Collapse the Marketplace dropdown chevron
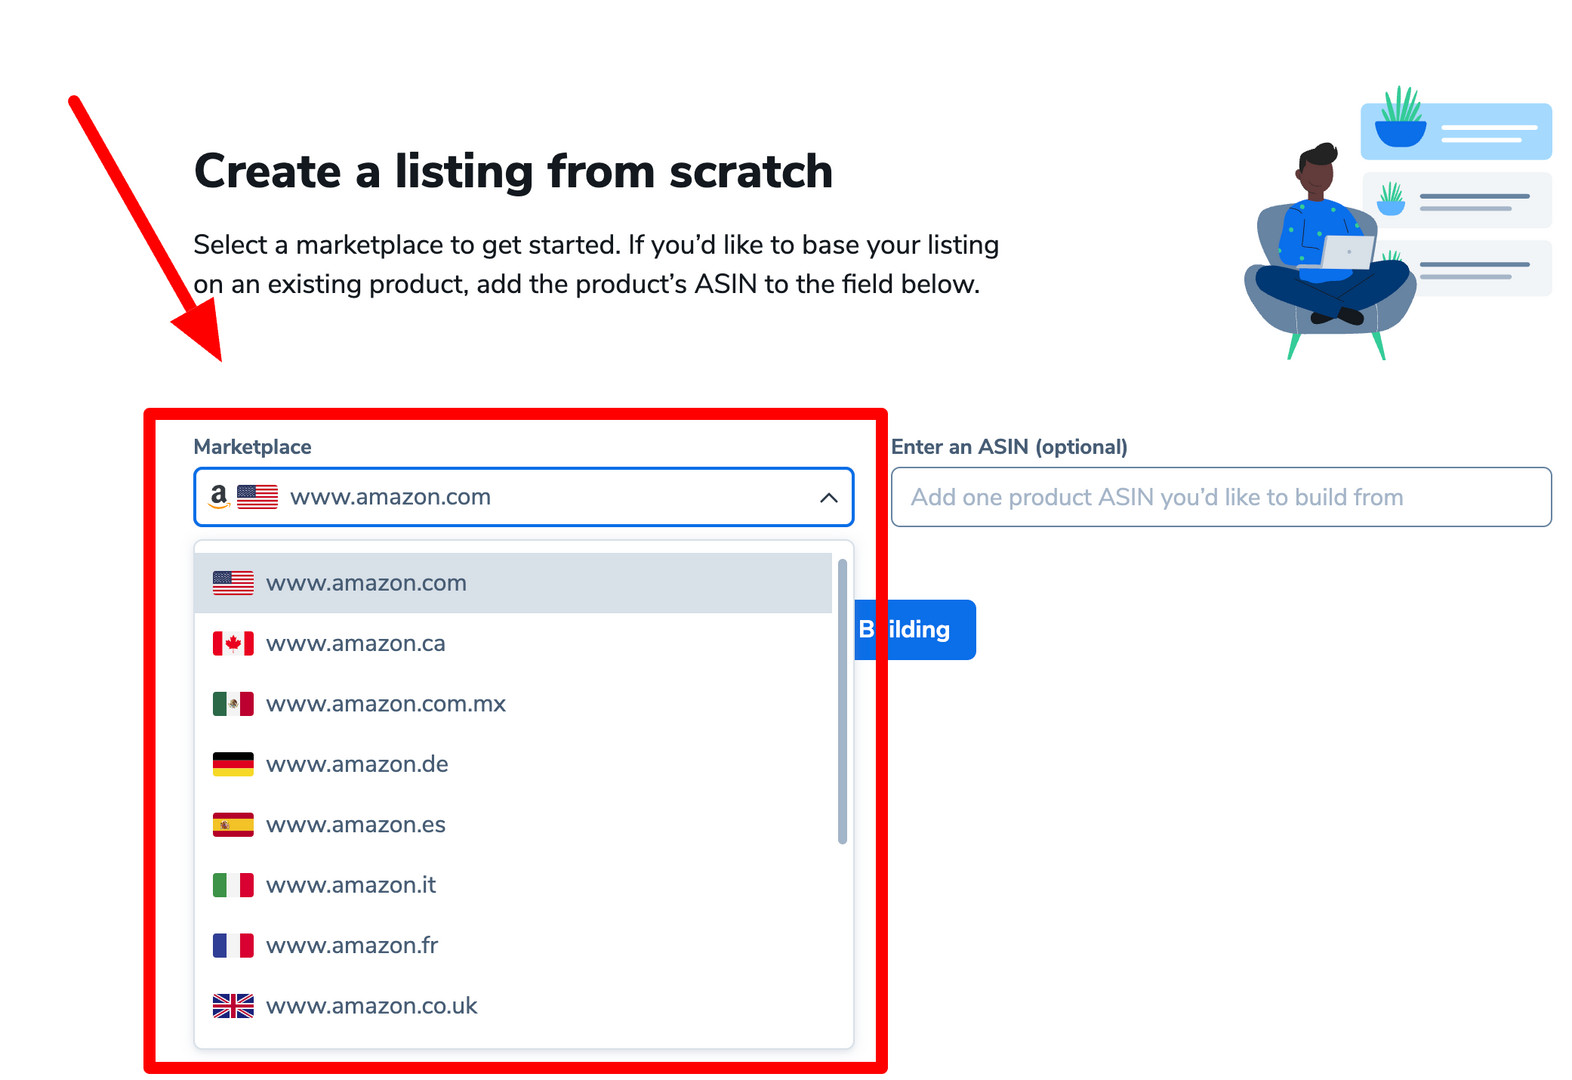Screen dimensions: 1572x1080 click(x=828, y=497)
